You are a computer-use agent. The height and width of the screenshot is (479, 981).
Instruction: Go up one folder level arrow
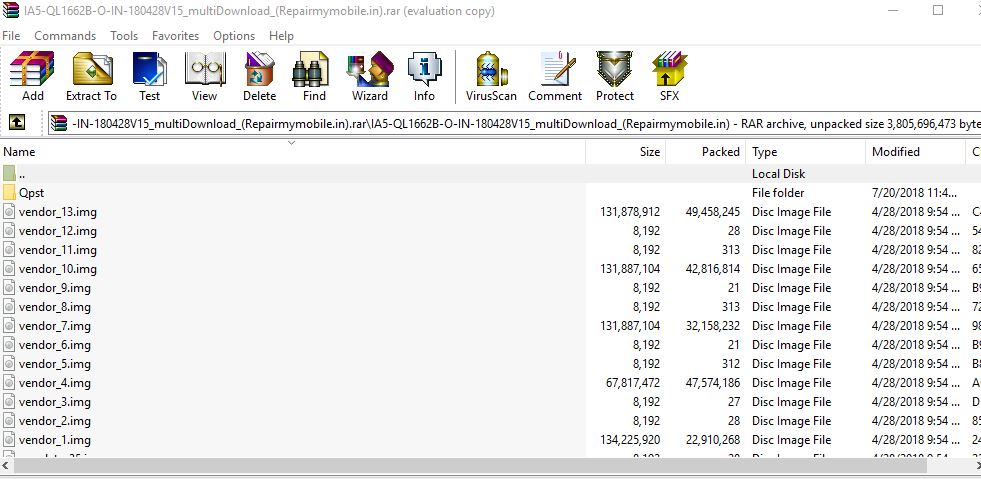pyautogui.click(x=17, y=123)
